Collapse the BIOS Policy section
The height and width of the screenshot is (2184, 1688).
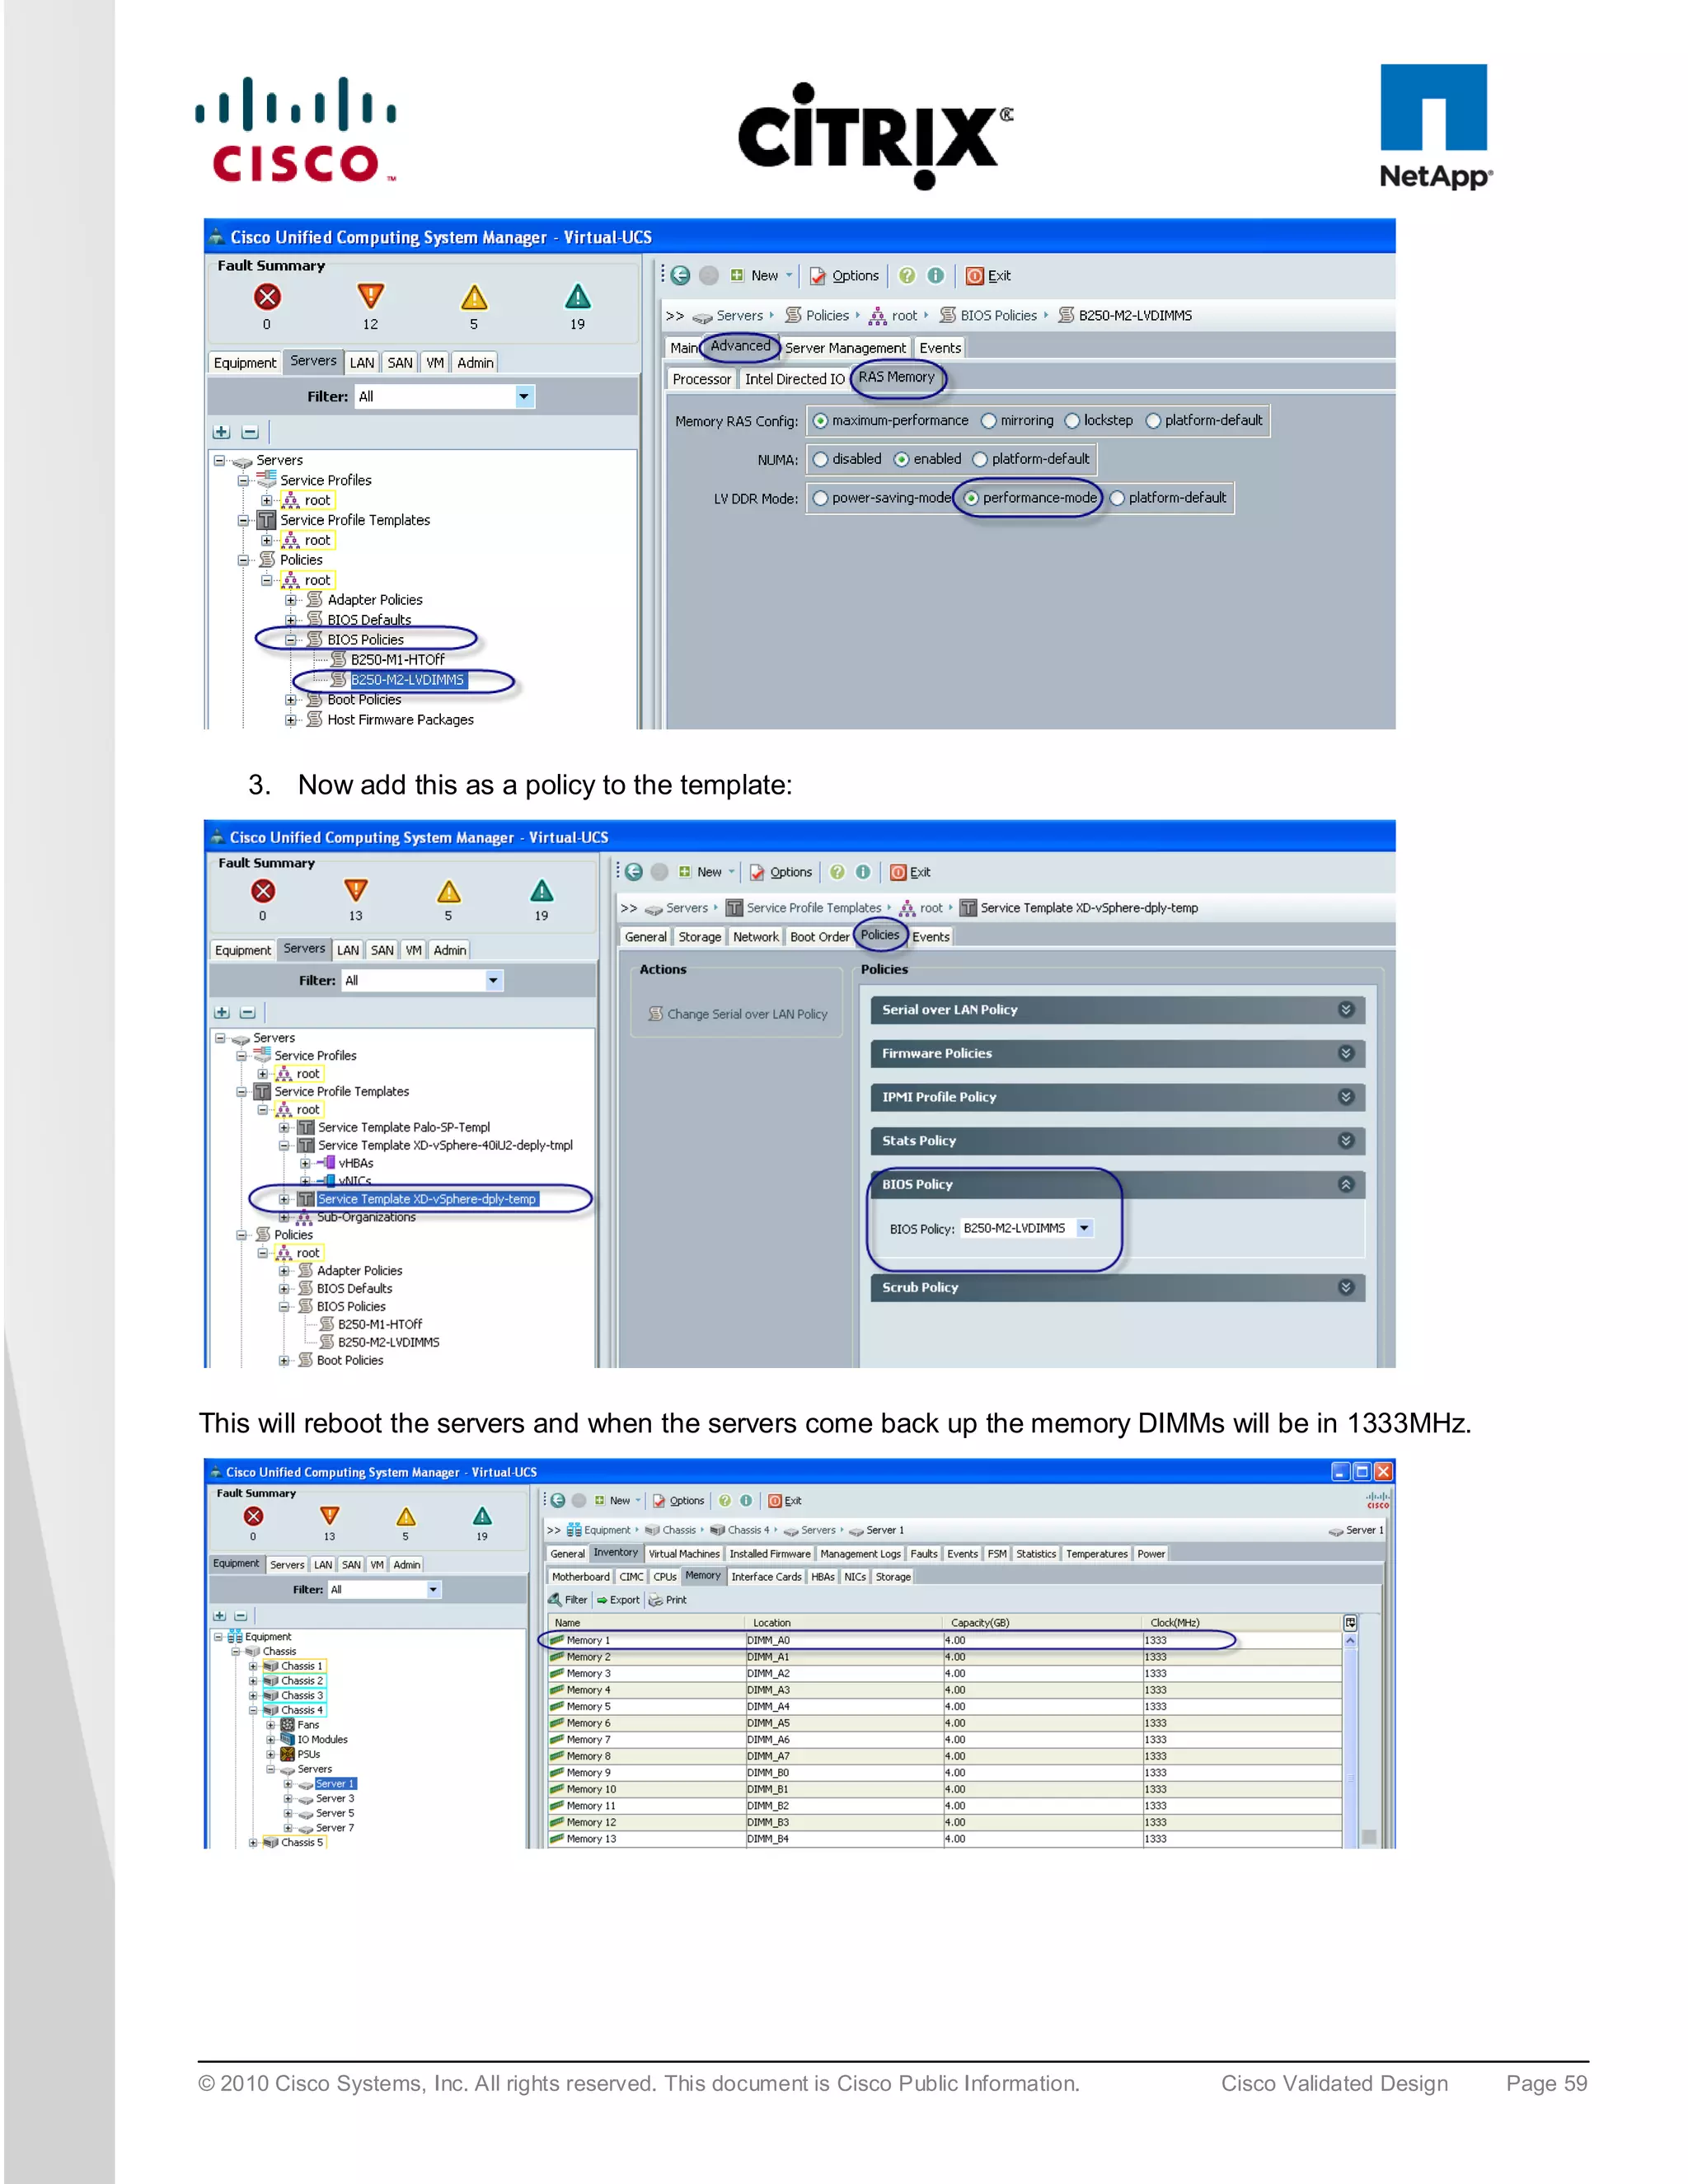(1346, 1184)
